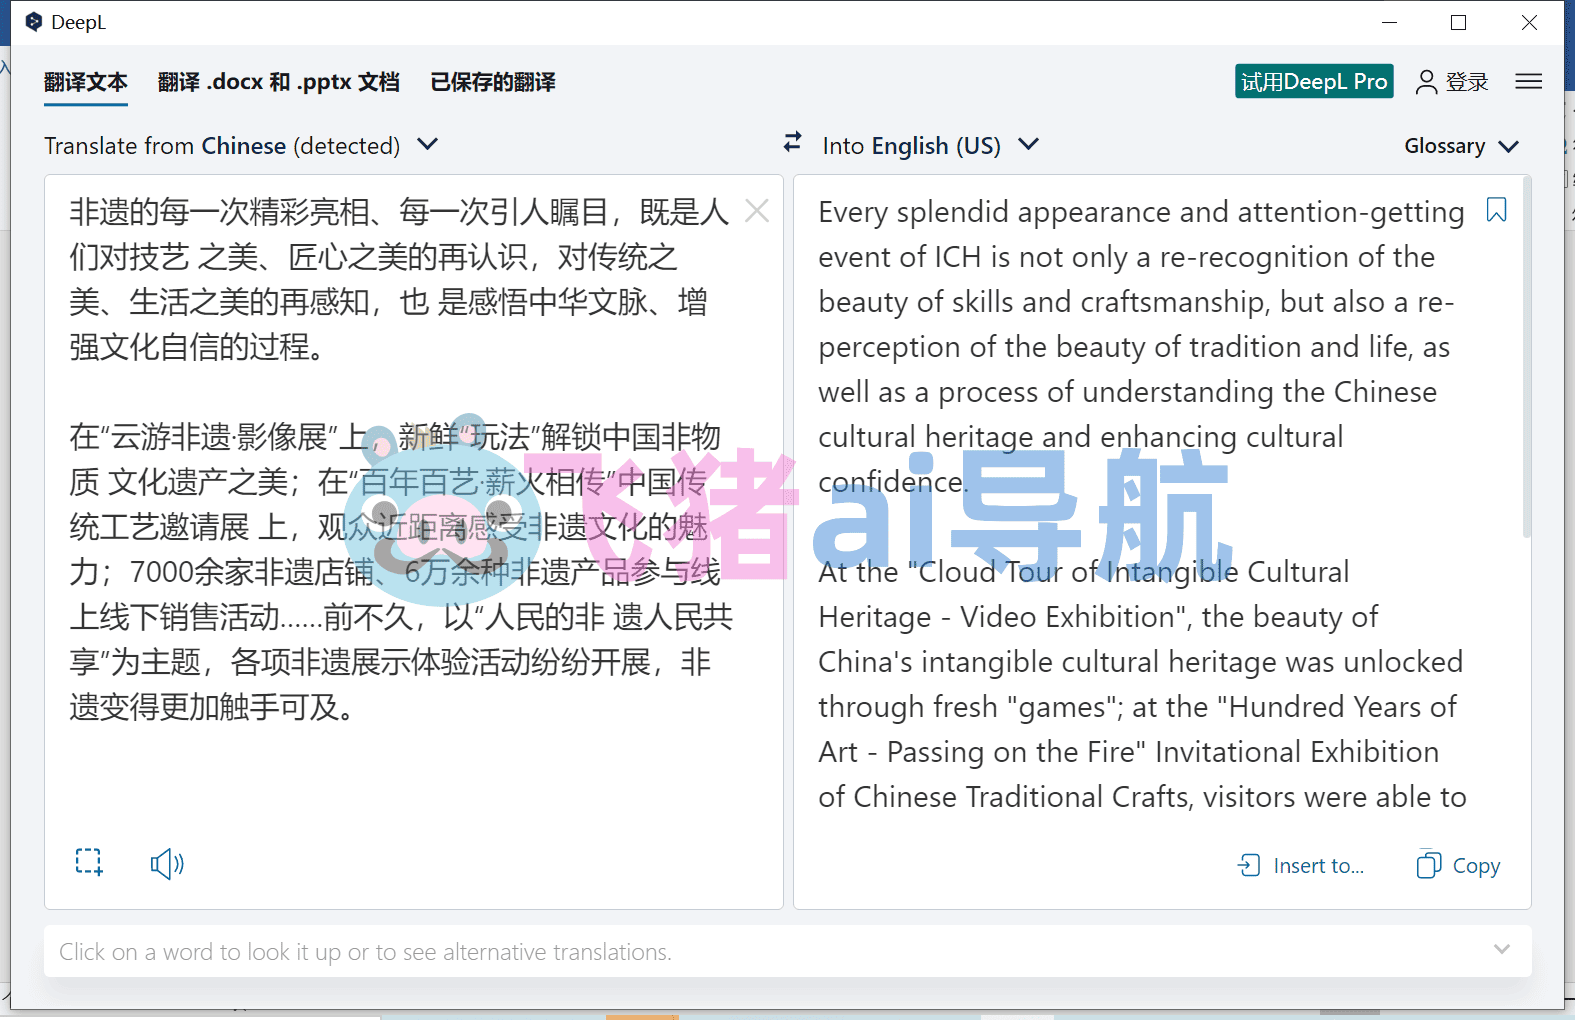Switch to 翻译文本 tab
Viewport: 1575px width, 1020px height.
(x=86, y=82)
